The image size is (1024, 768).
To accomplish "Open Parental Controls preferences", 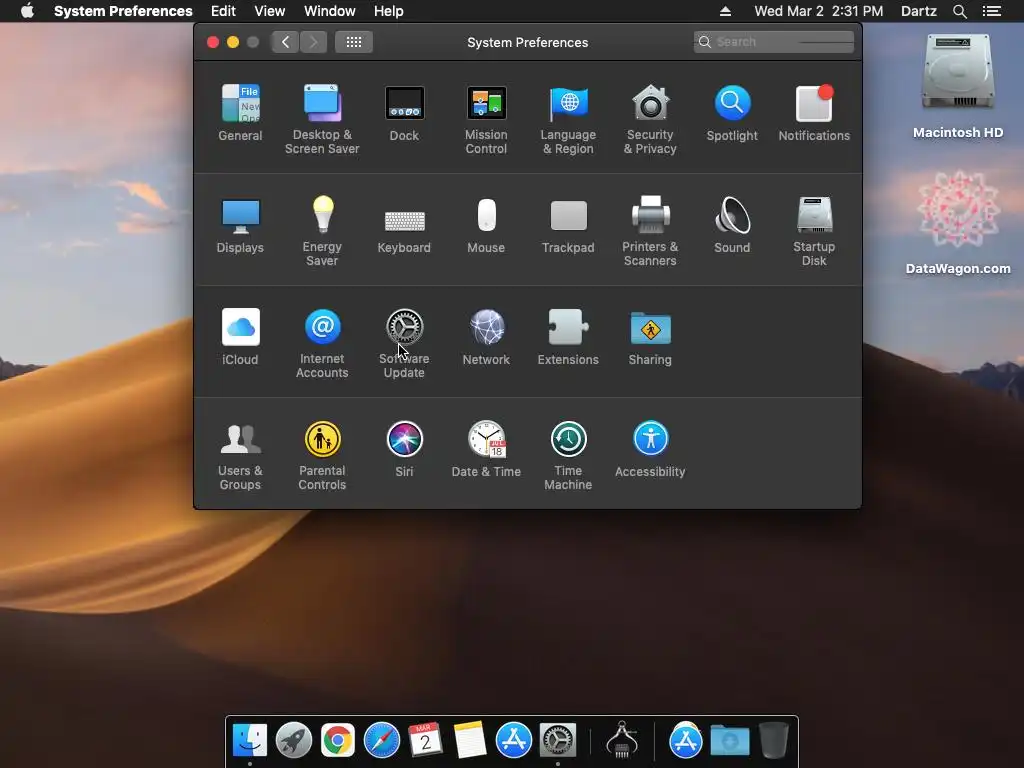I will tap(322, 455).
